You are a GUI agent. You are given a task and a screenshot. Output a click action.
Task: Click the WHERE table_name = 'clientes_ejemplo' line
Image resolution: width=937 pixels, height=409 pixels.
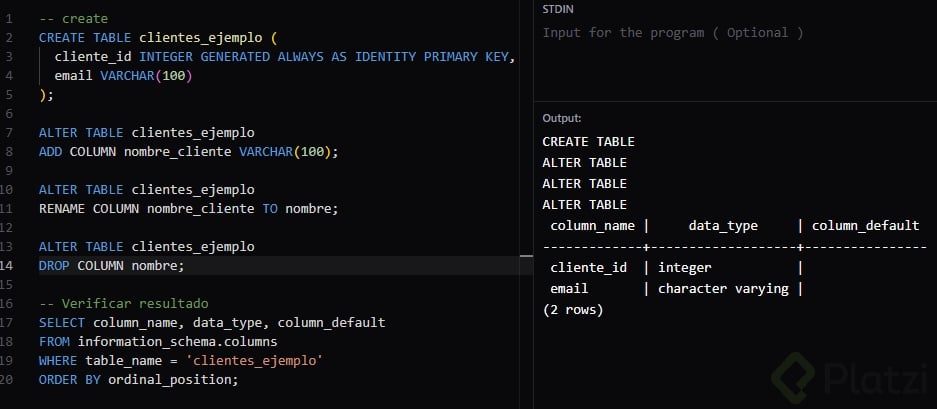181,361
